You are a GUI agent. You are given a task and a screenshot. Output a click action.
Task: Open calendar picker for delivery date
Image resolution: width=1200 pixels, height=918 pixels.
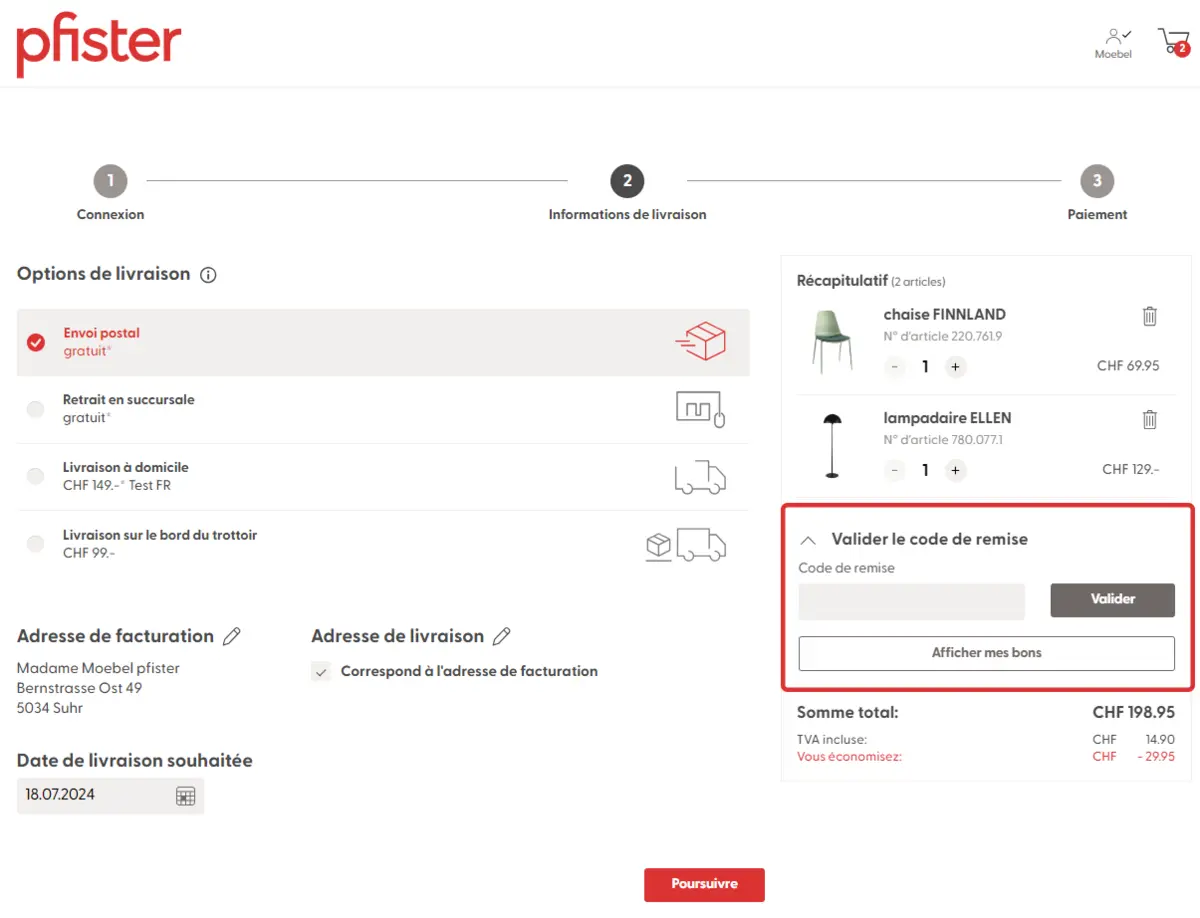[185, 796]
